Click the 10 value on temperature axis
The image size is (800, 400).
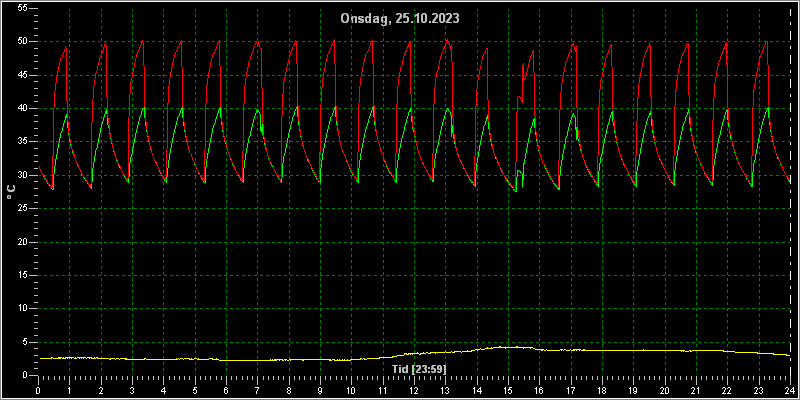[x=23, y=309]
